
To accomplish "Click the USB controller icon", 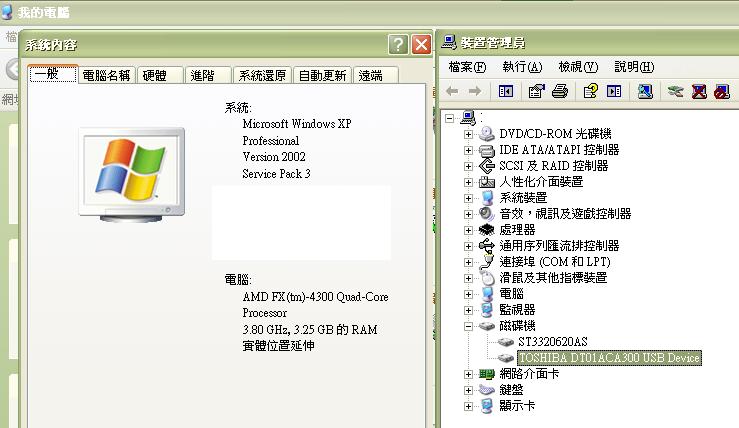I will [x=486, y=246].
